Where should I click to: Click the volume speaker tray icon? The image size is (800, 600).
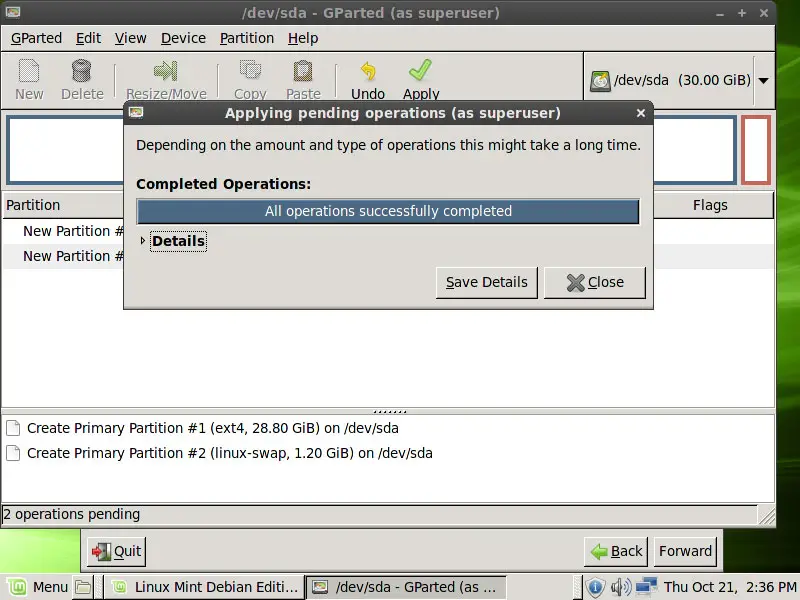click(x=620, y=587)
